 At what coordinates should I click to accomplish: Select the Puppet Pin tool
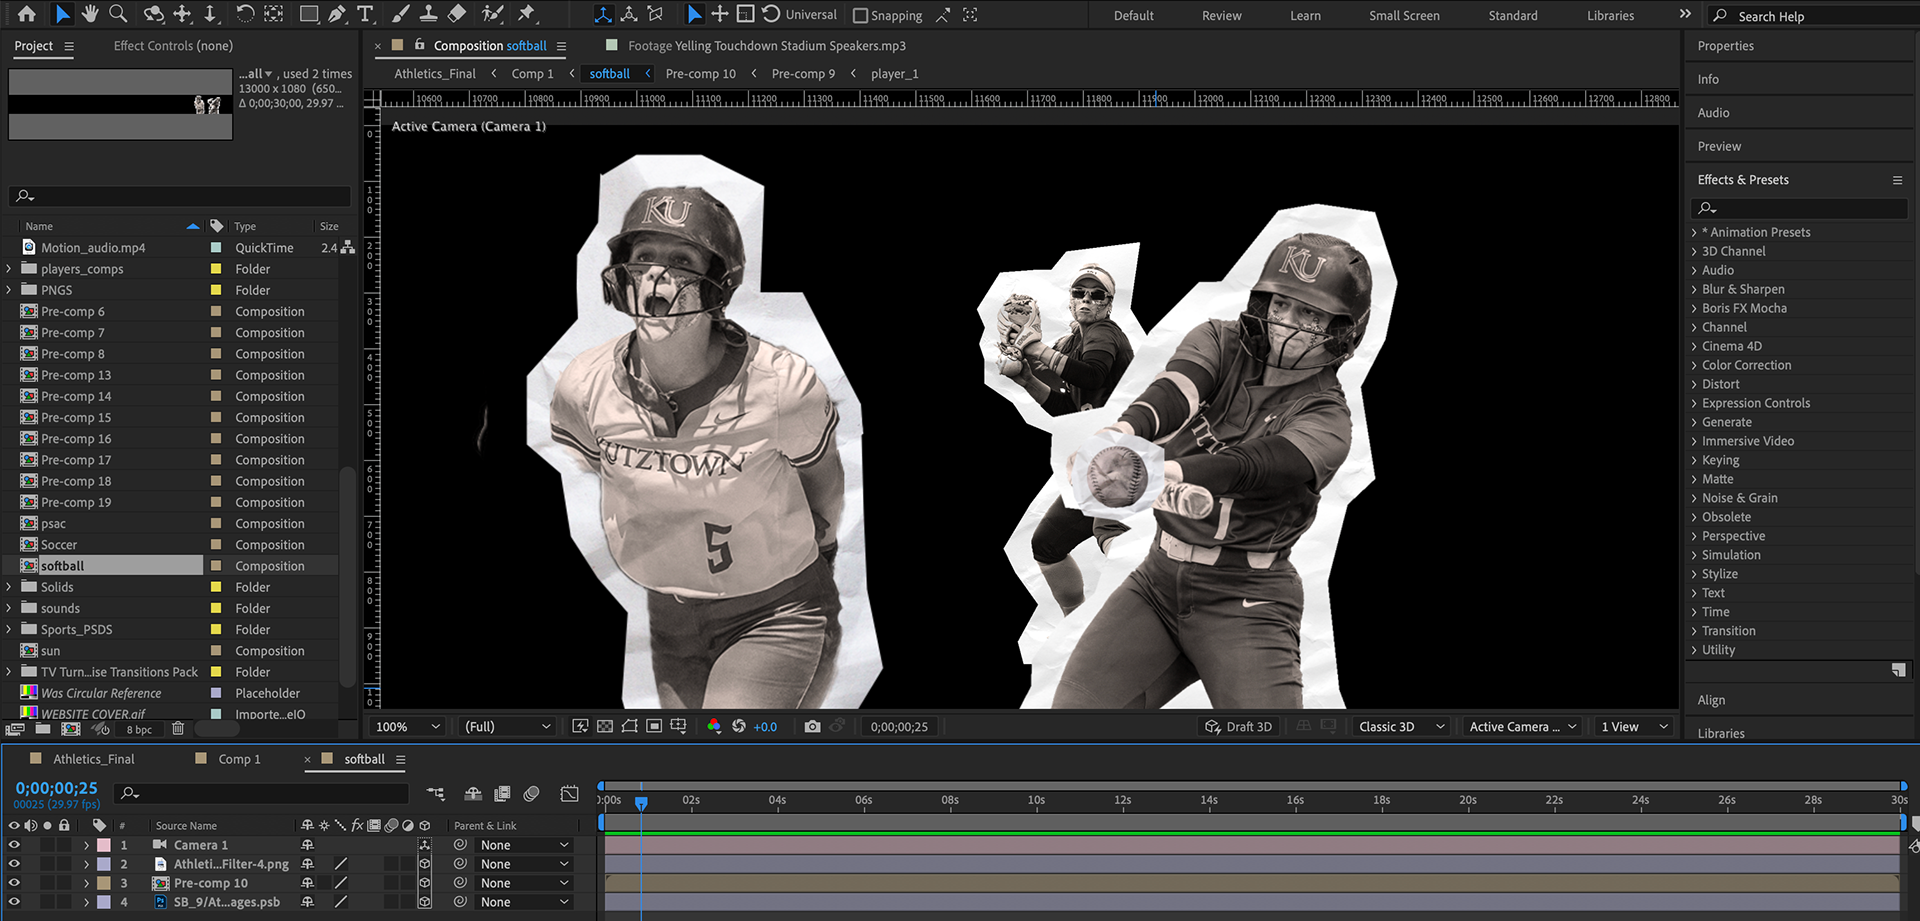click(526, 14)
